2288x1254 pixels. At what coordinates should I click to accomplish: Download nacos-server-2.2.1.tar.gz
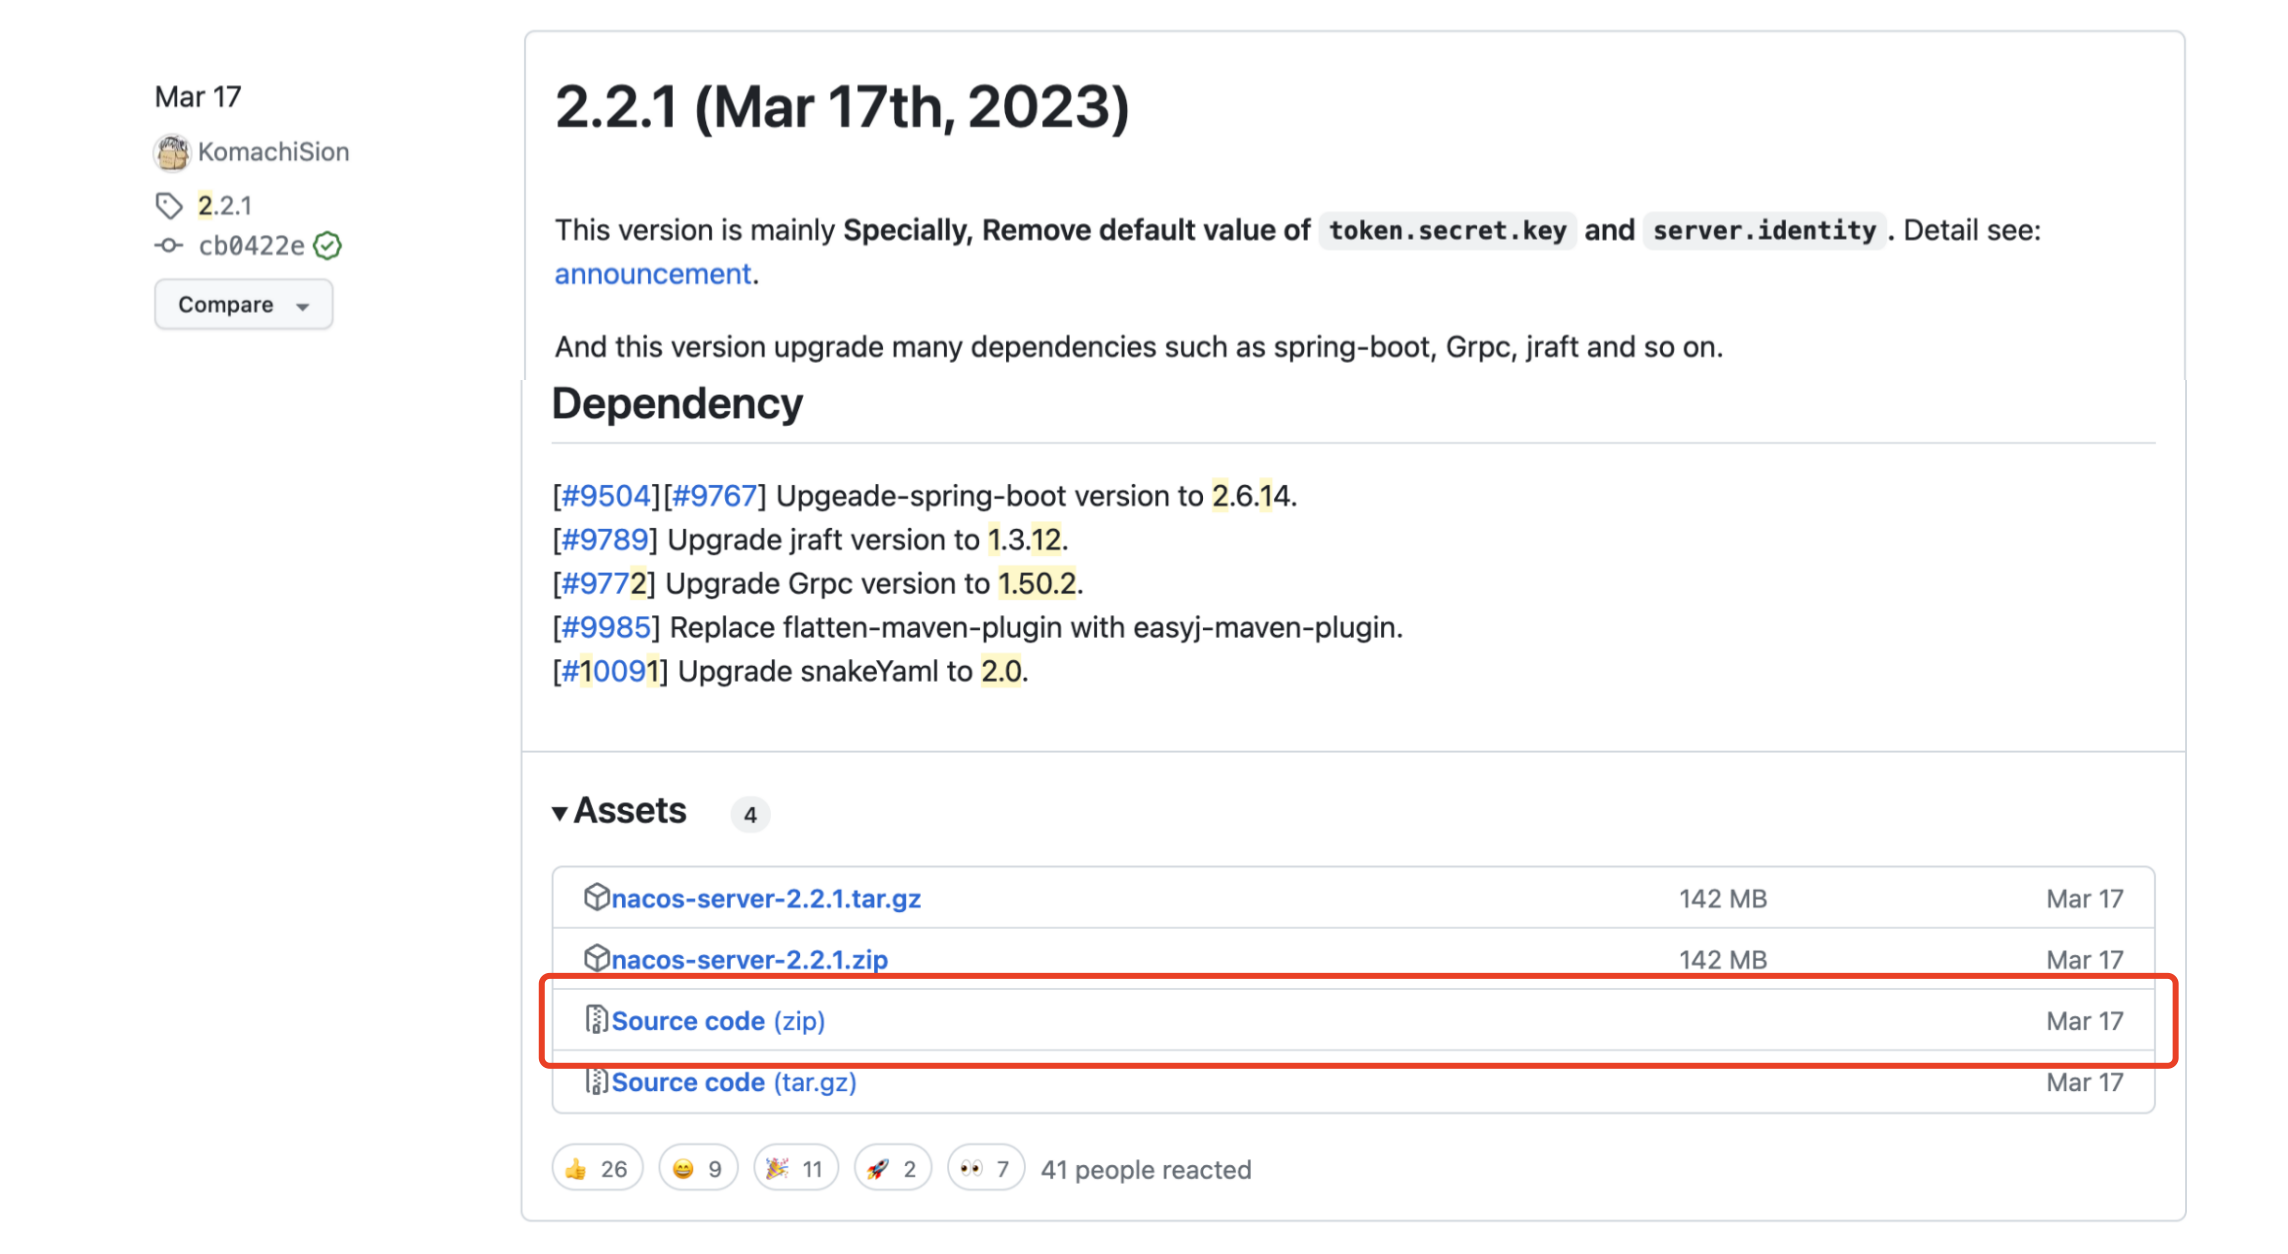point(766,898)
